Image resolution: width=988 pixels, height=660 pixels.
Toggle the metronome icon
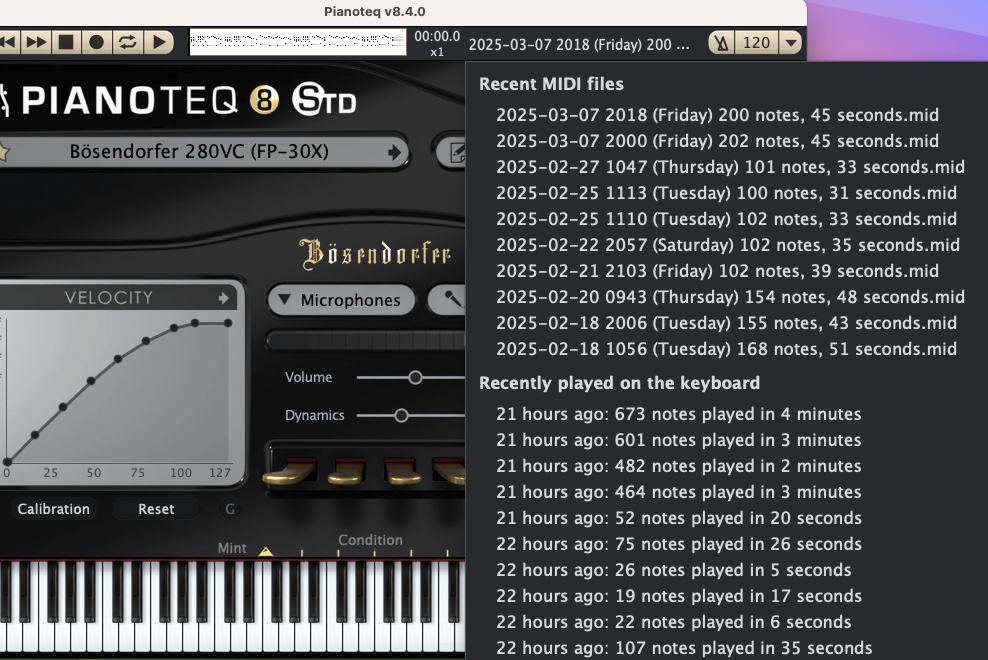point(720,43)
